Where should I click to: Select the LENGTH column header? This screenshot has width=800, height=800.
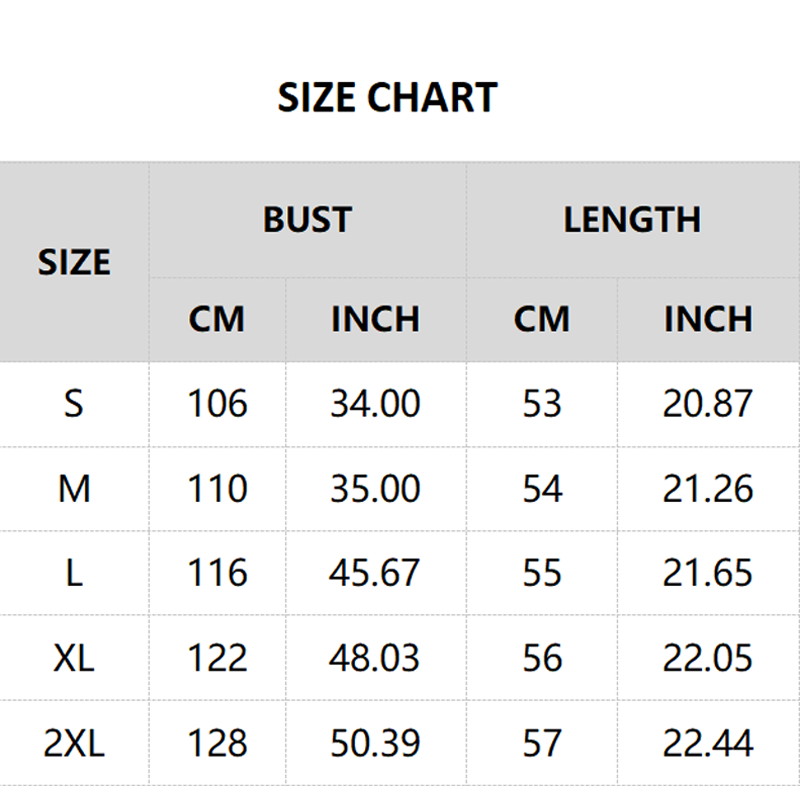click(632, 220)
